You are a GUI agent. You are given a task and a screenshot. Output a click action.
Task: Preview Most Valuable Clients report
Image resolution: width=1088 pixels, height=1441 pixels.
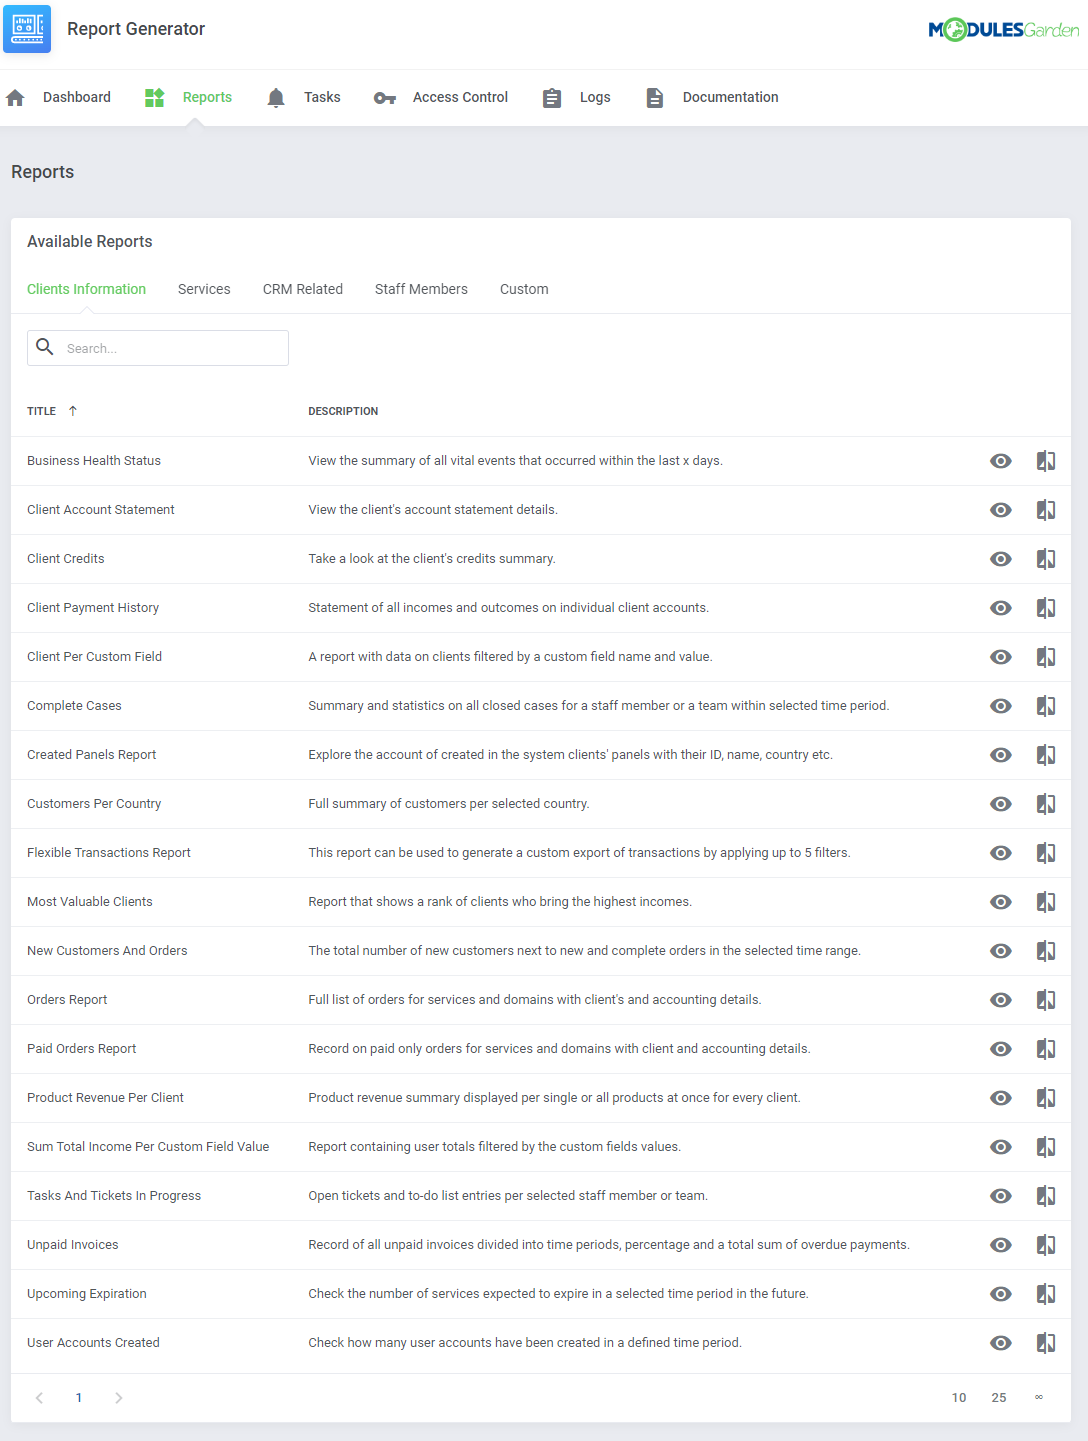tap(1001, 902)
